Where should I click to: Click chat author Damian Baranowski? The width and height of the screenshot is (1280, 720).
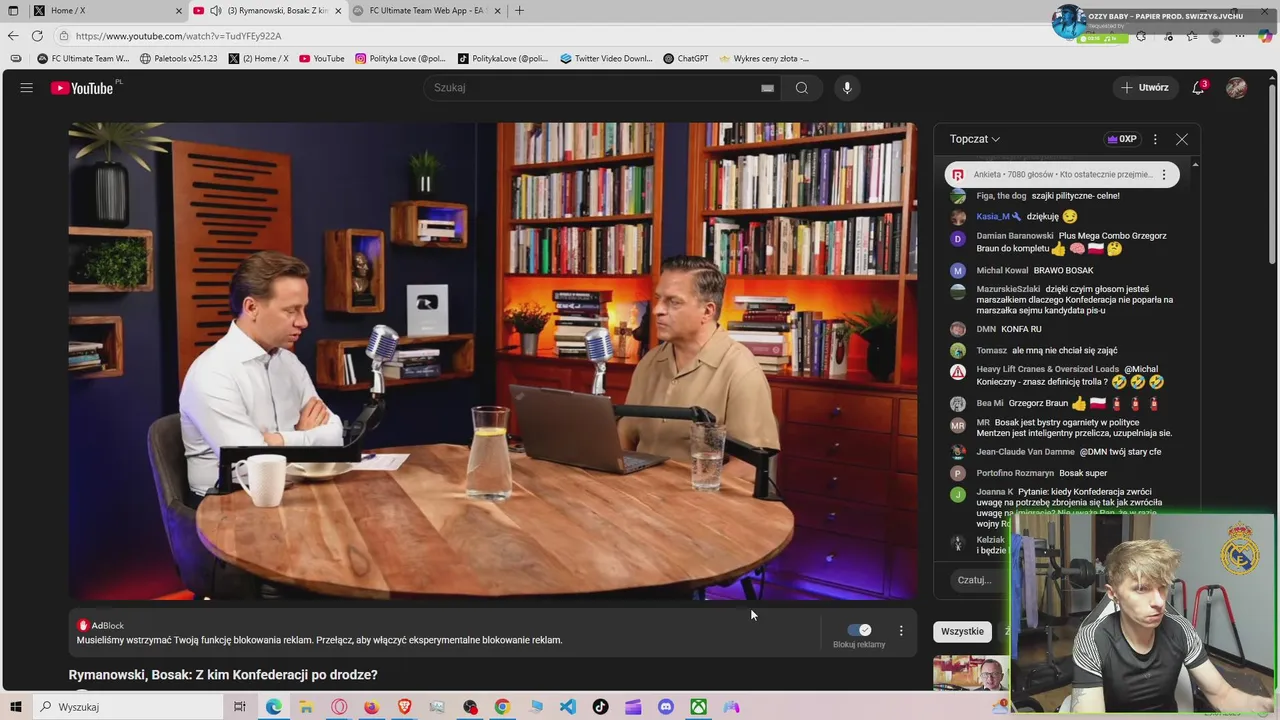1015,236
